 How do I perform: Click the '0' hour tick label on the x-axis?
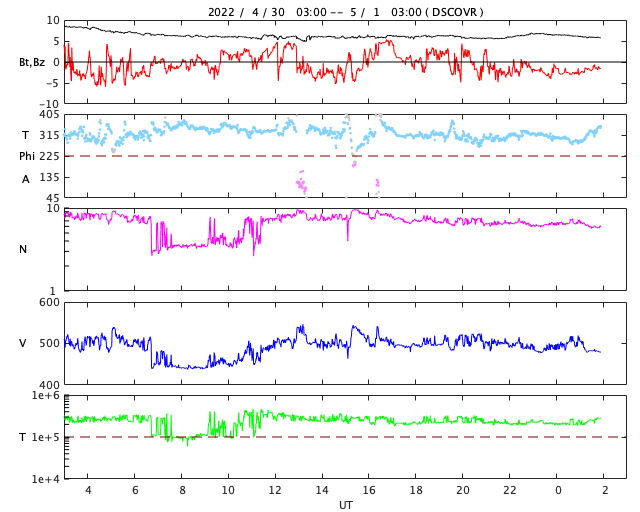[x=558, y=490]
